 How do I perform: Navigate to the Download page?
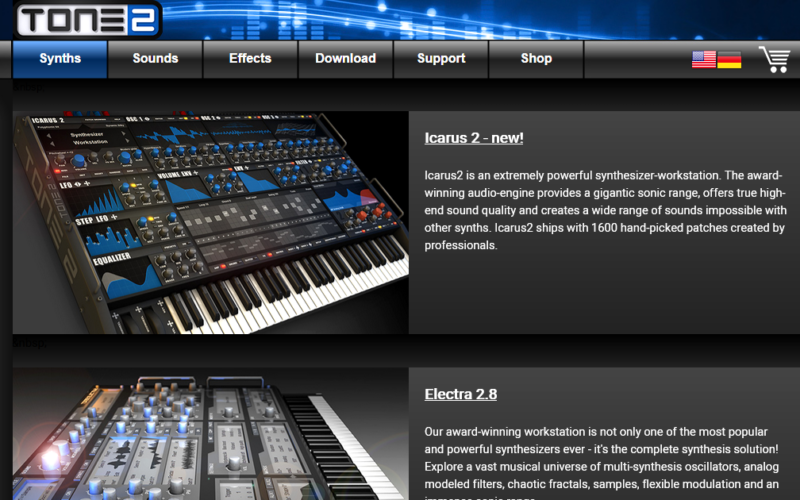point(345,59)
